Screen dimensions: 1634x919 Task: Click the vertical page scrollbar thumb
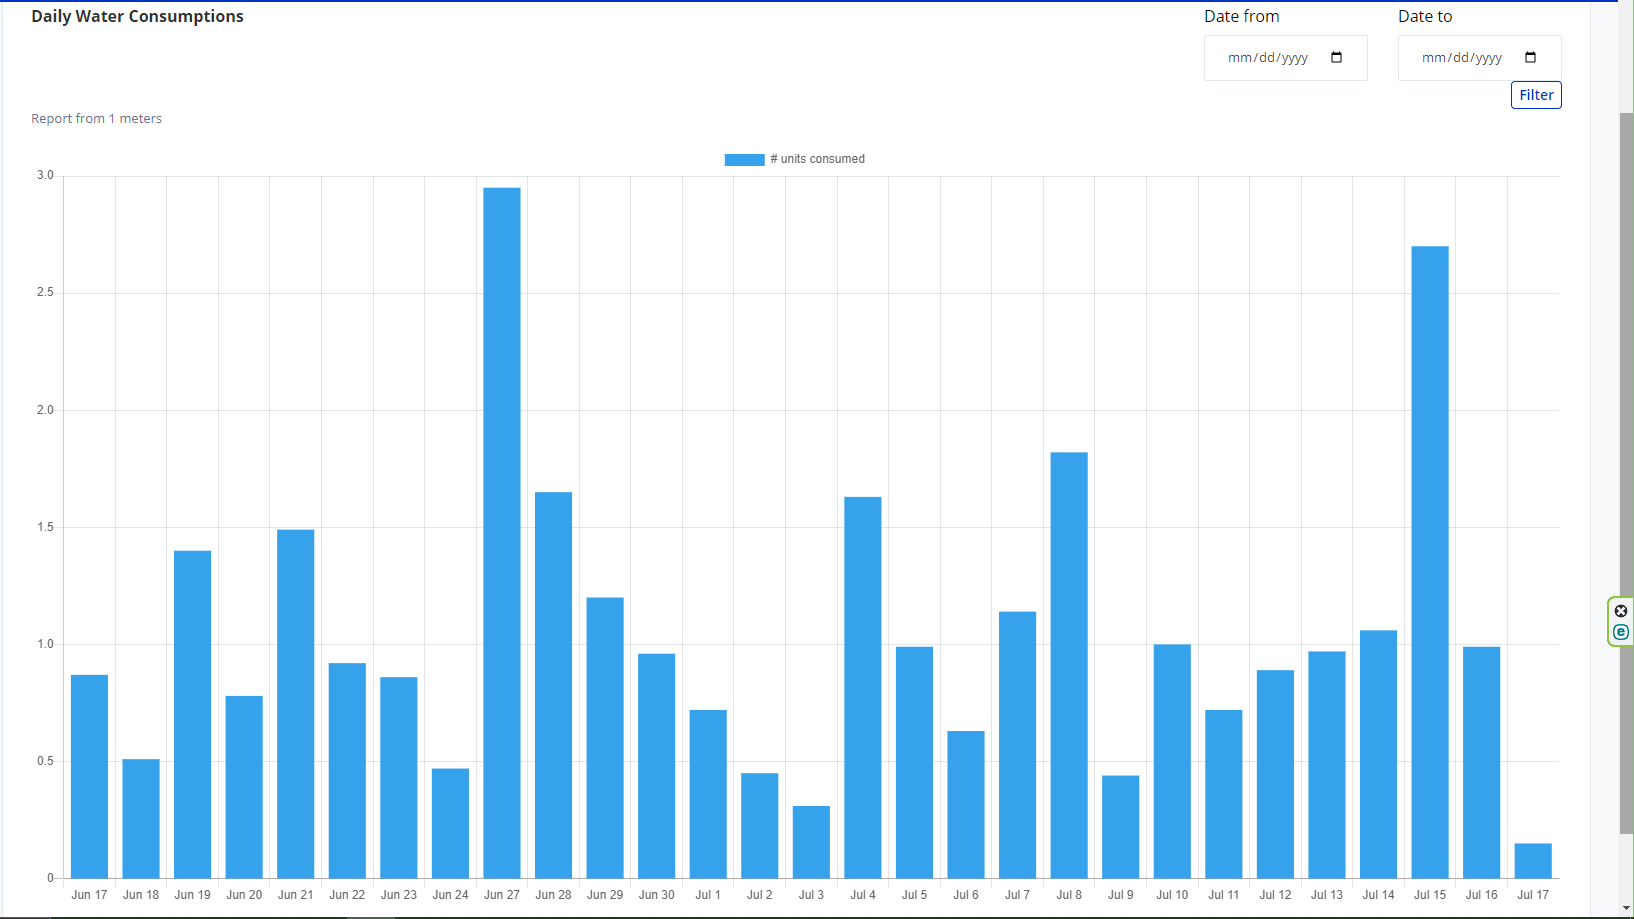[x=1626, y=470]
